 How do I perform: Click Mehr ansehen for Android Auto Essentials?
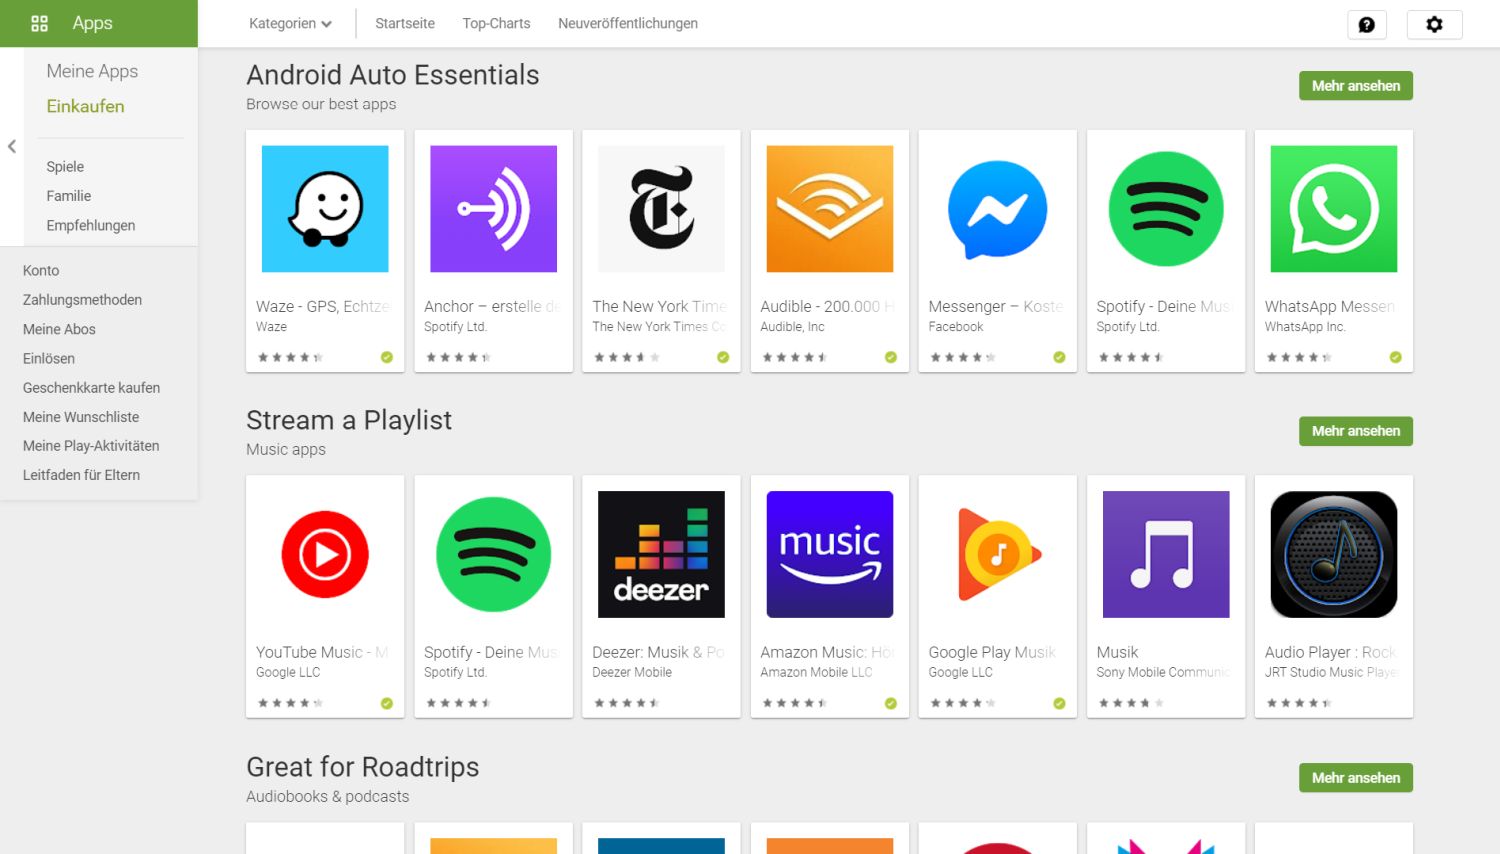(1355, 86)
